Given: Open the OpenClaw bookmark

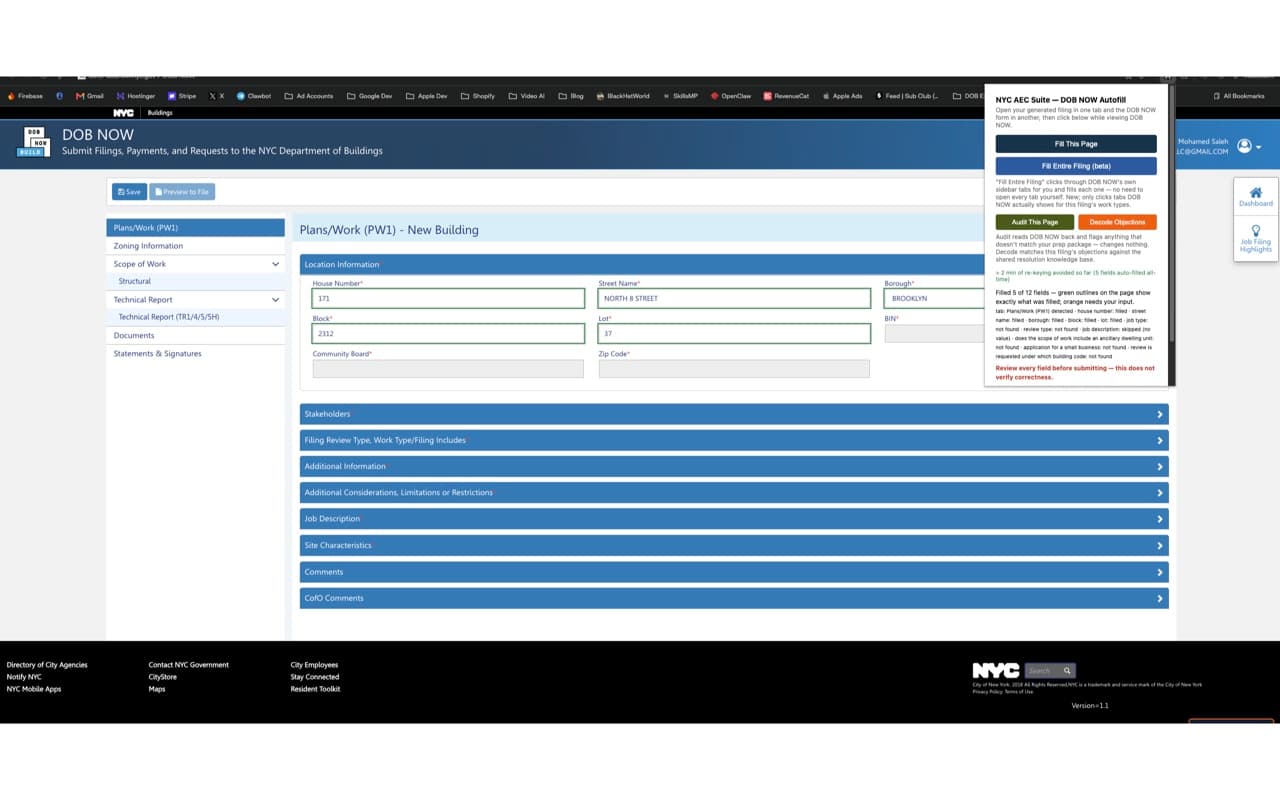Looking at the screenshot, I should (x=731, y=96).
